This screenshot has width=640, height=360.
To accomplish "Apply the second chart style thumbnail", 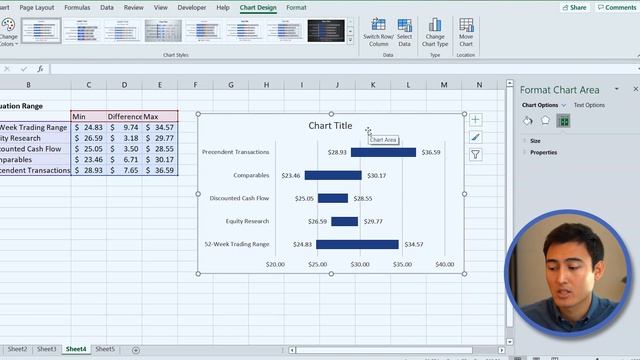I will [82, 31].
